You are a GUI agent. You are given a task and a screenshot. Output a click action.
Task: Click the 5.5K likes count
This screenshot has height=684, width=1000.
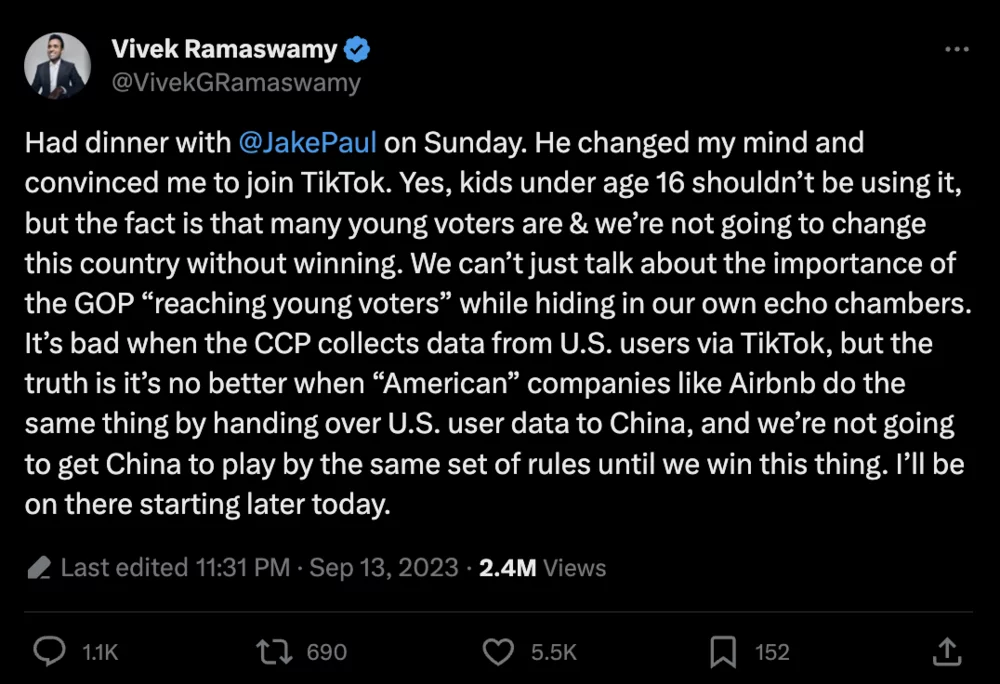(x=553, y=653)
